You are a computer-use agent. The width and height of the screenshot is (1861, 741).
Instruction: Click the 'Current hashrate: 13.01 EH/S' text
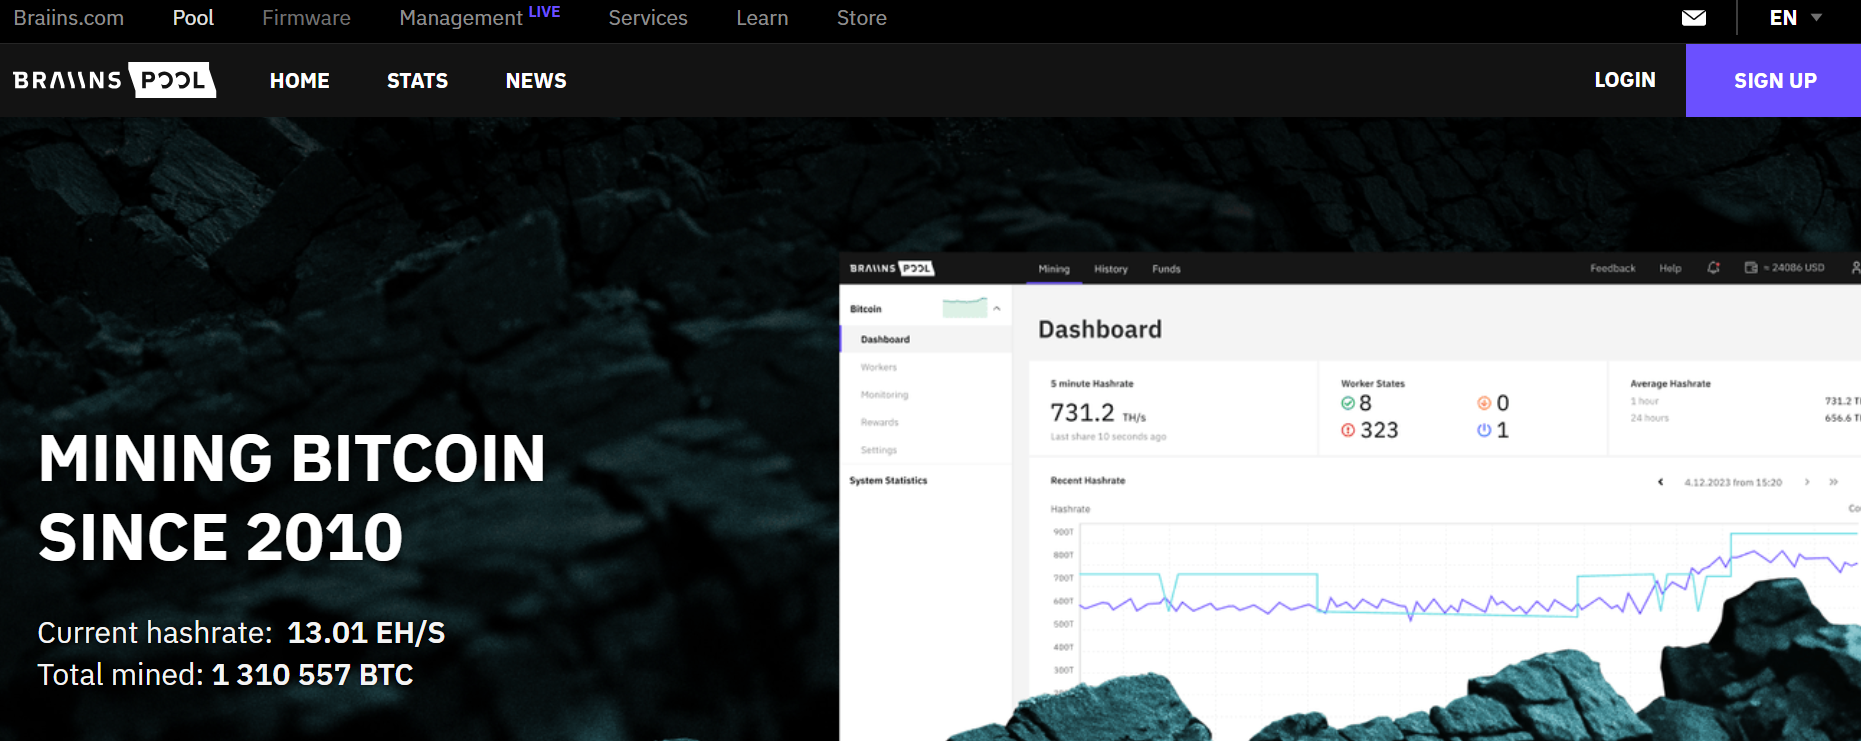click(241, 633)
